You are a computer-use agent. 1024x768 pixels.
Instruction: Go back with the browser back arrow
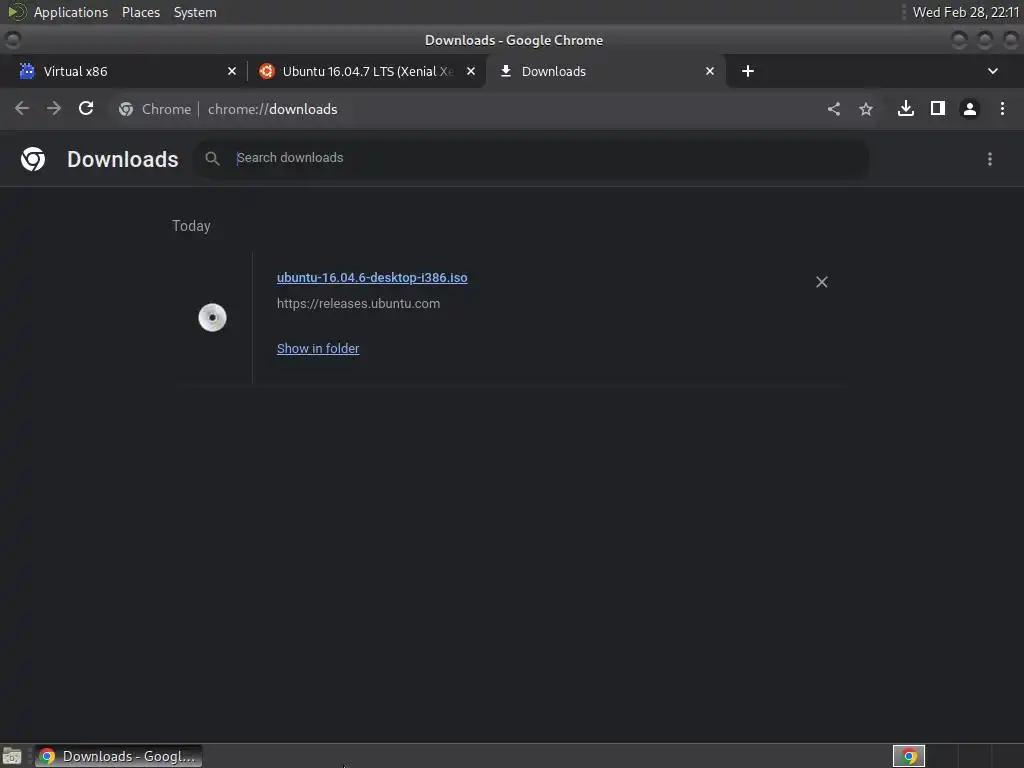22,108
